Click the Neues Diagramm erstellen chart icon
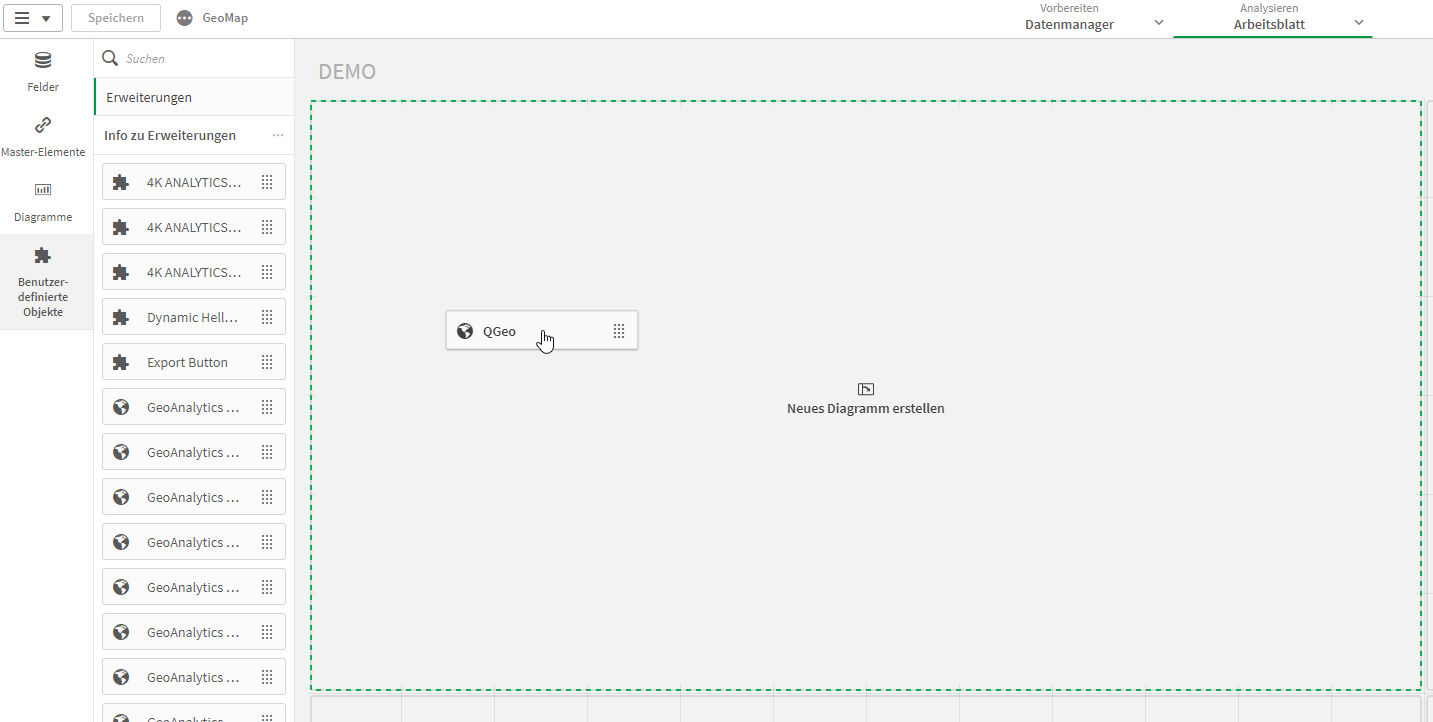 866,389
